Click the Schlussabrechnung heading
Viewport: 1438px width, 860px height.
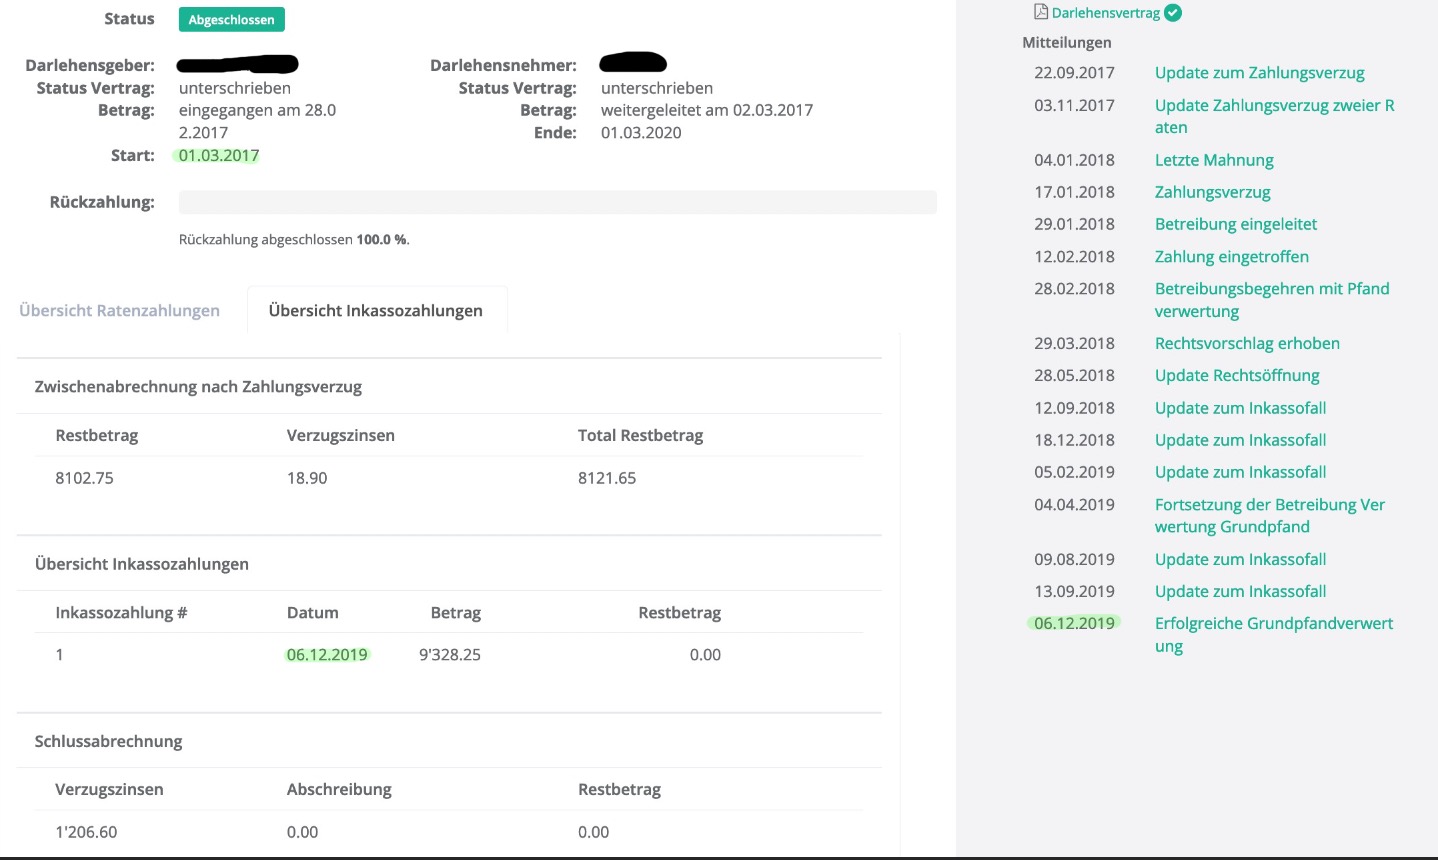pos(108,741)
